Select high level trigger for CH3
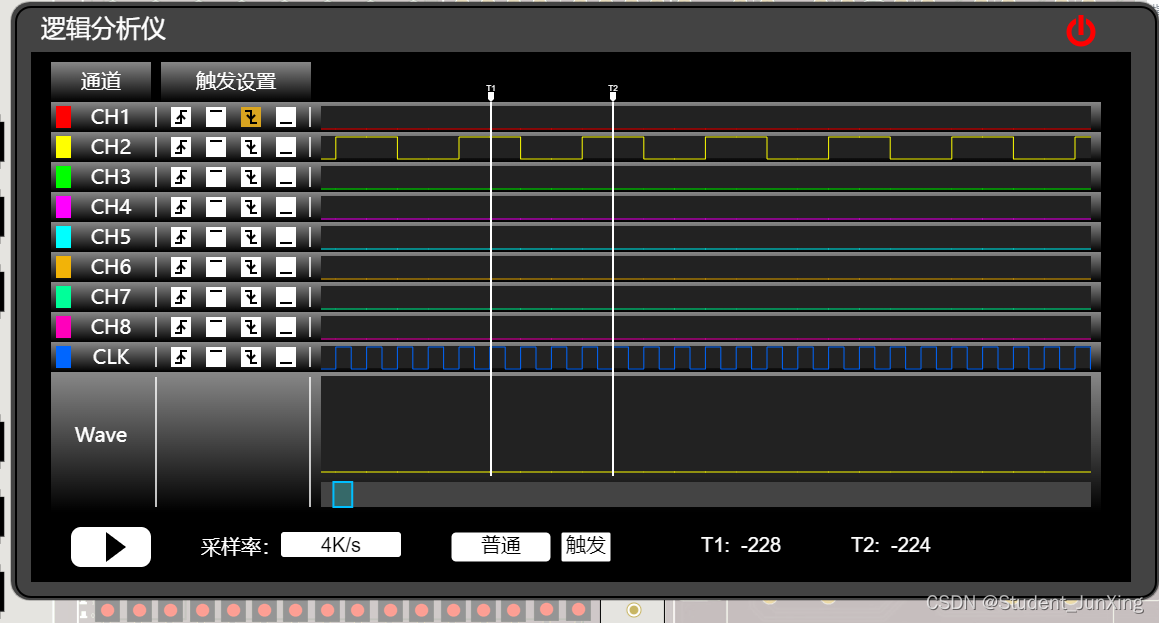The width and height of the screenshot is (1159, 623). tap(216, 177)
